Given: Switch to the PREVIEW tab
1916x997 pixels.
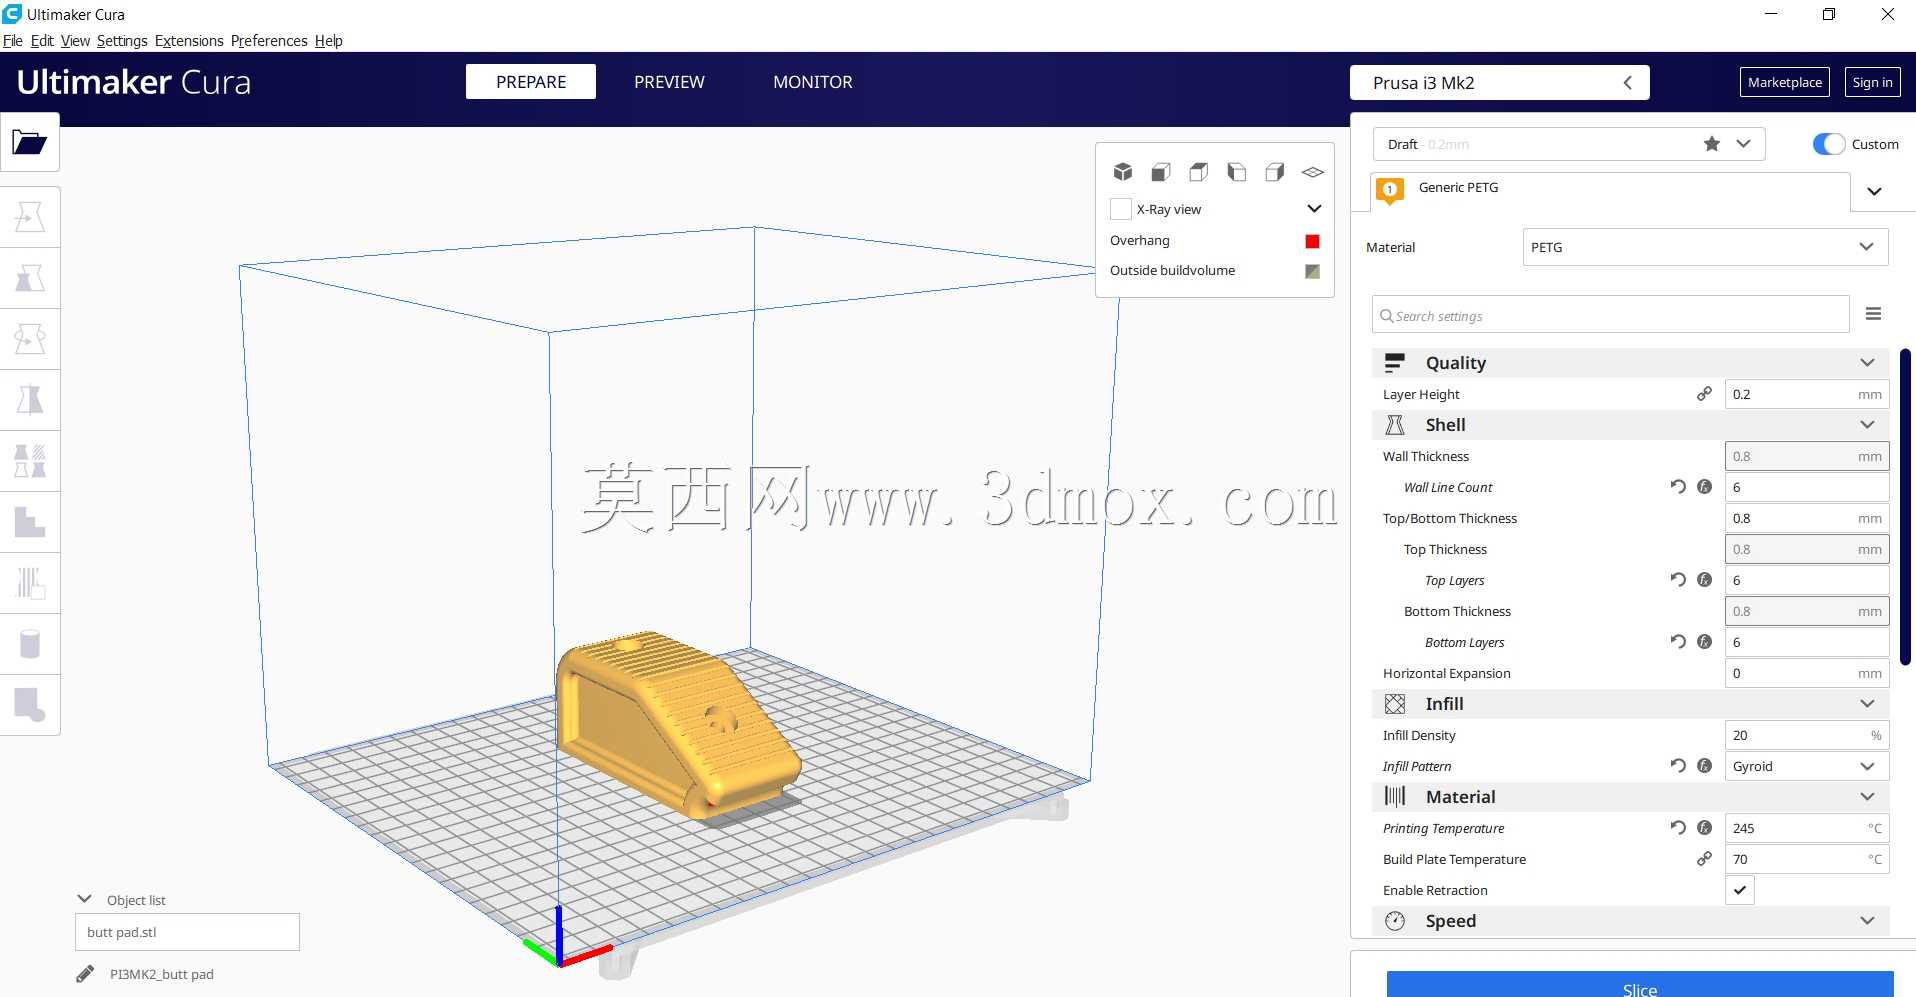Looking at the screenshot, I should coord(669,82).
